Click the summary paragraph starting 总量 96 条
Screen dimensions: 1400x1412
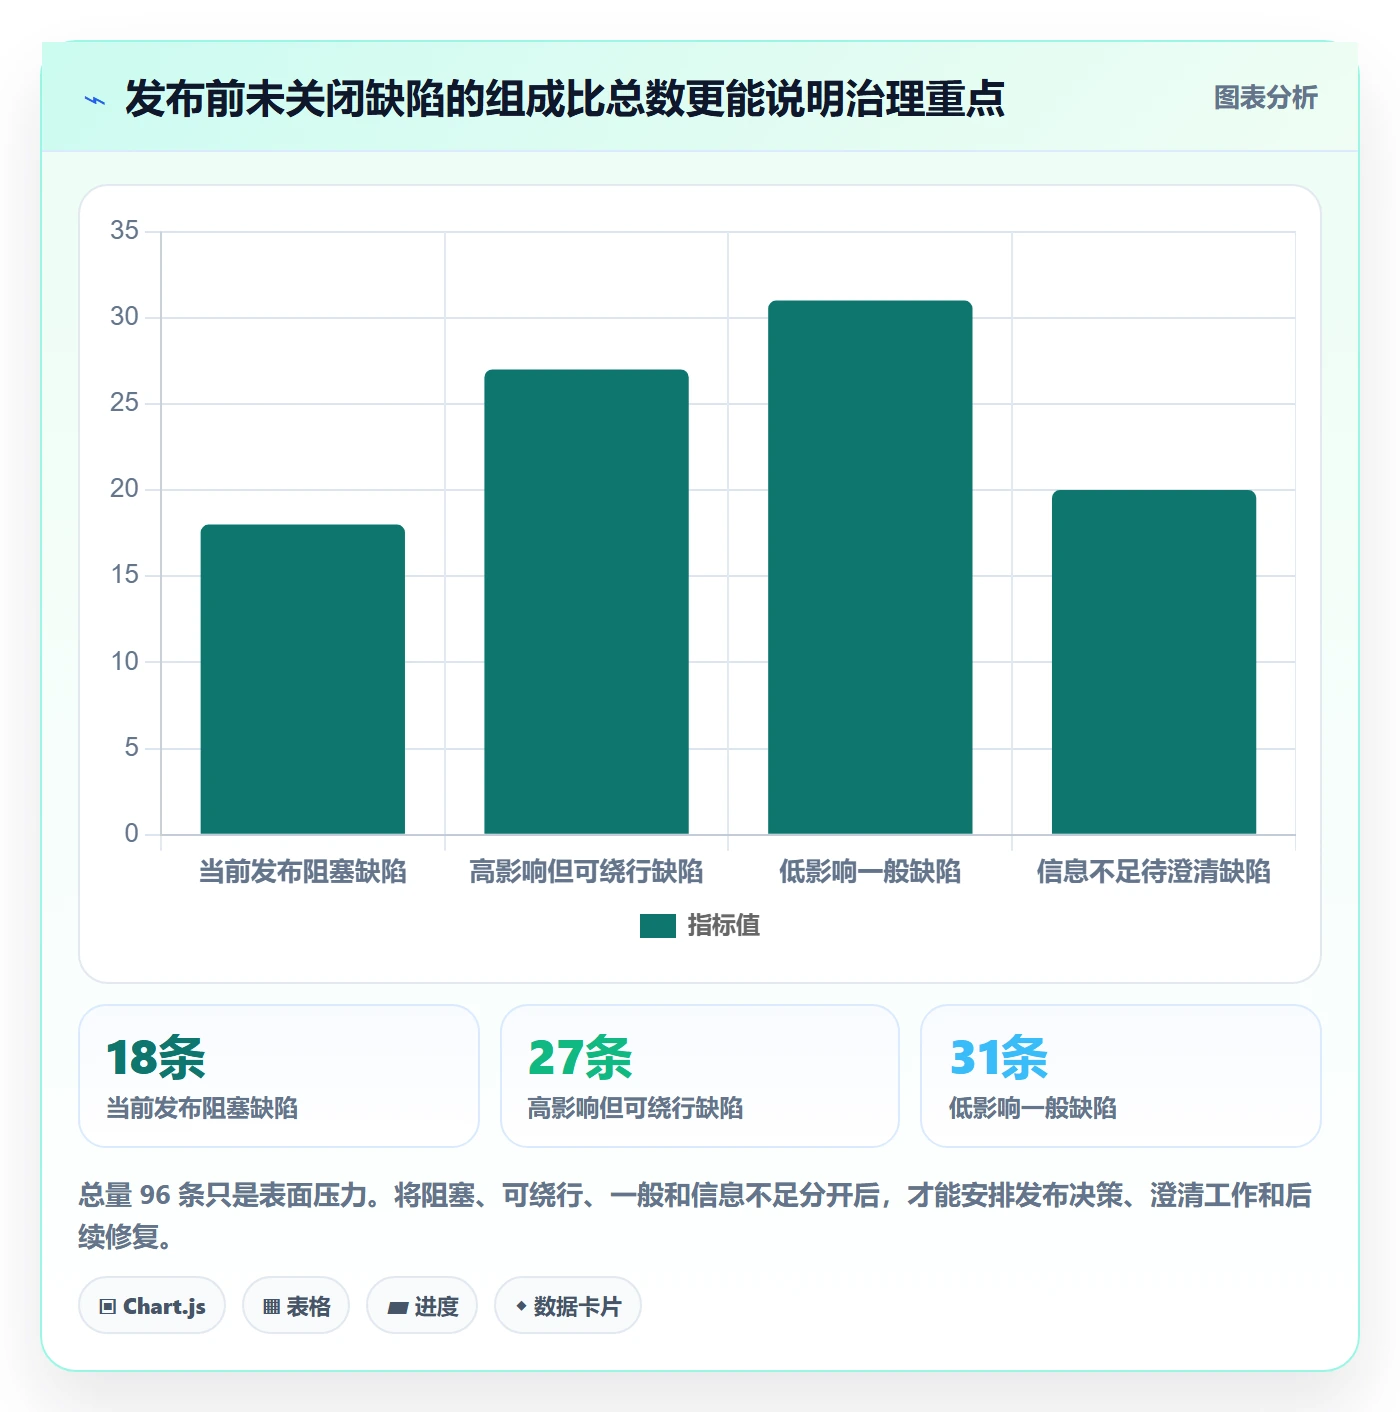(x=696, y=1216)
